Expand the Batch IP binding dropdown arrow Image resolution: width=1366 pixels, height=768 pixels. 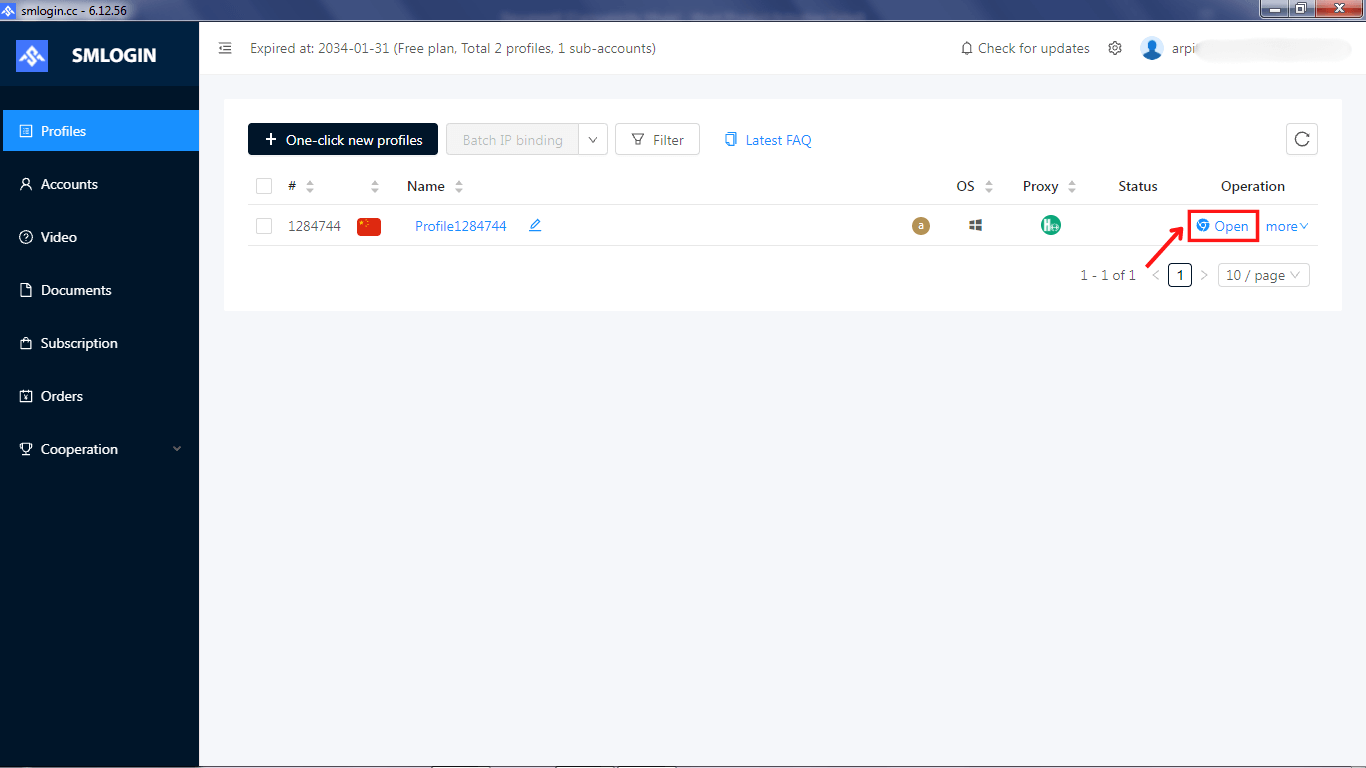594,140
